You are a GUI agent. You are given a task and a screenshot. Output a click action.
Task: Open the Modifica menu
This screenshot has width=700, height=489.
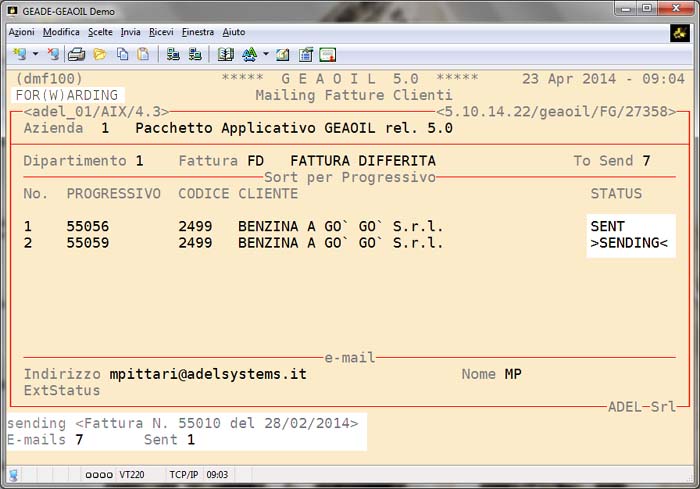coord(61,32)
